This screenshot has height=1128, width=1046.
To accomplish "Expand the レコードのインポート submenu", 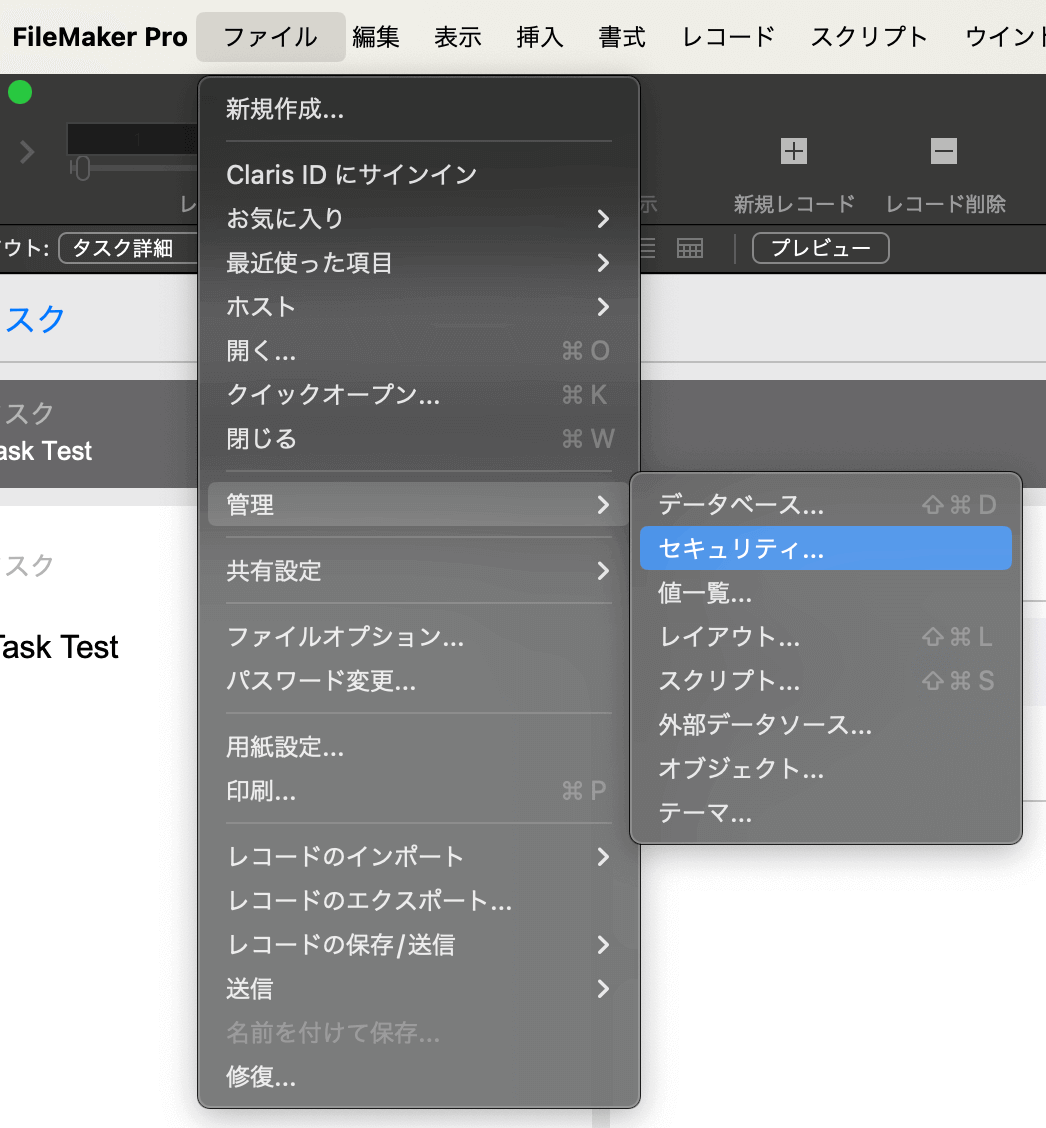I will [419, 857].
